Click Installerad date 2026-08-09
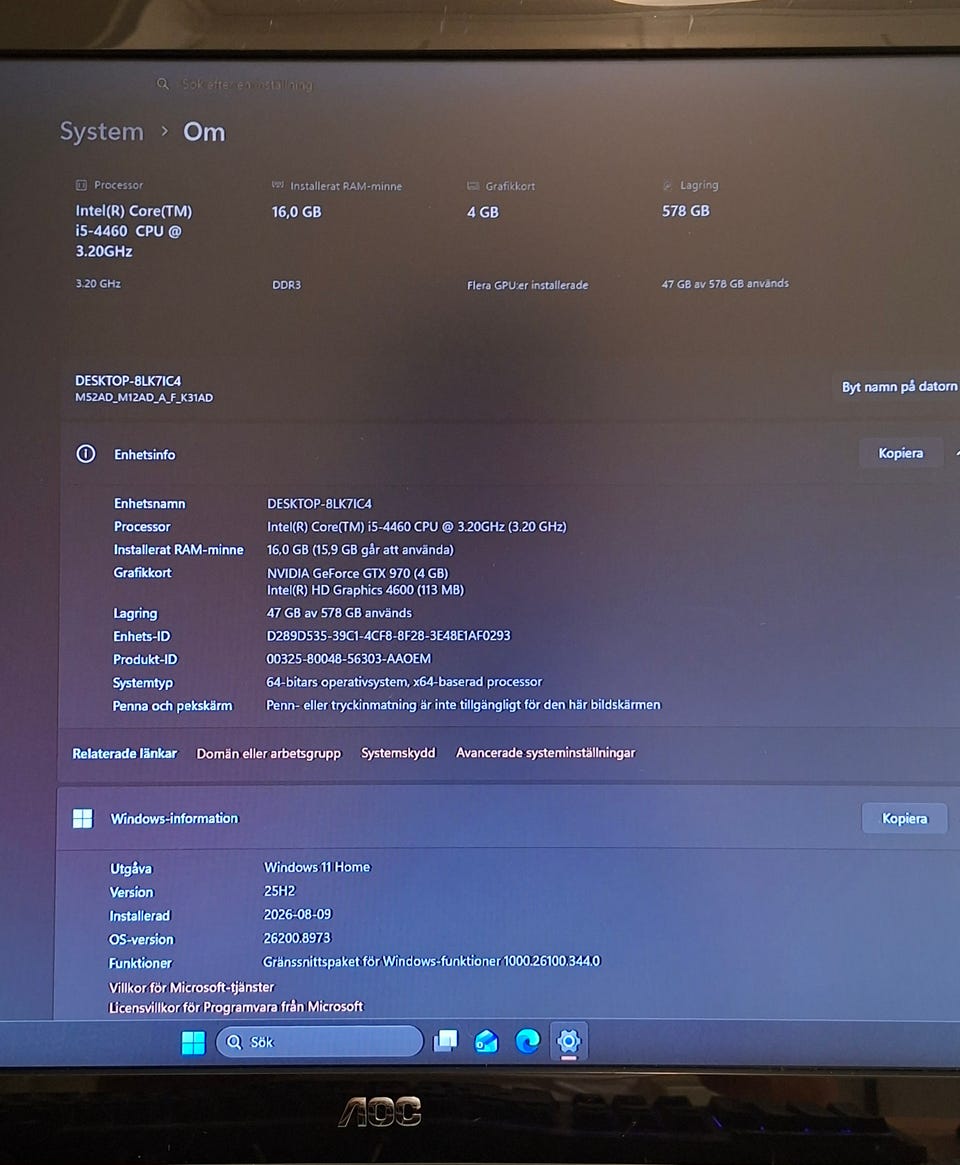The height and width of the screenshot is (1165, 960). [298, 915]
